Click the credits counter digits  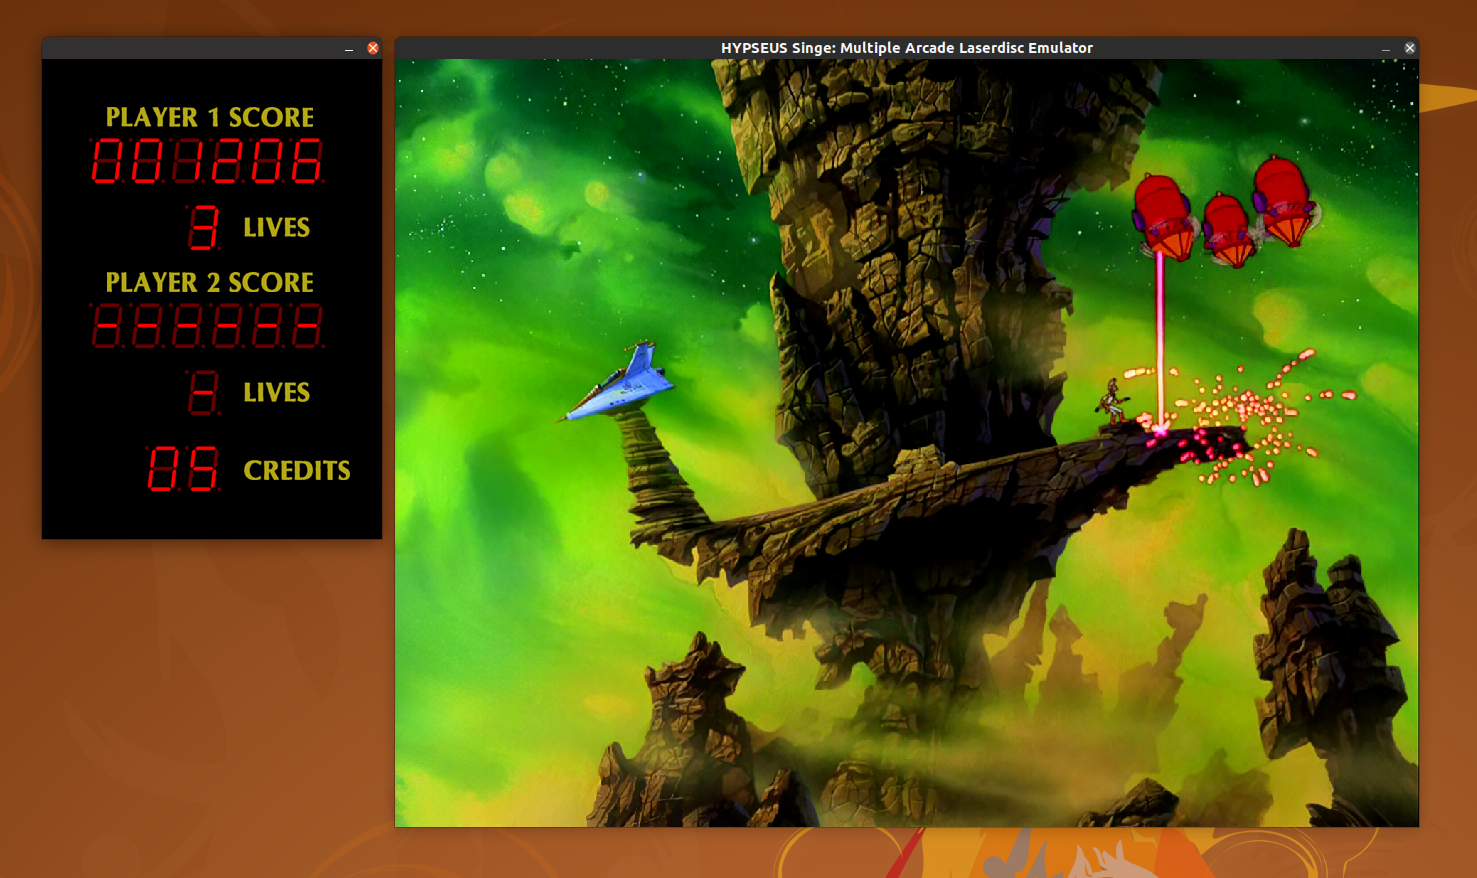(183, 468)
